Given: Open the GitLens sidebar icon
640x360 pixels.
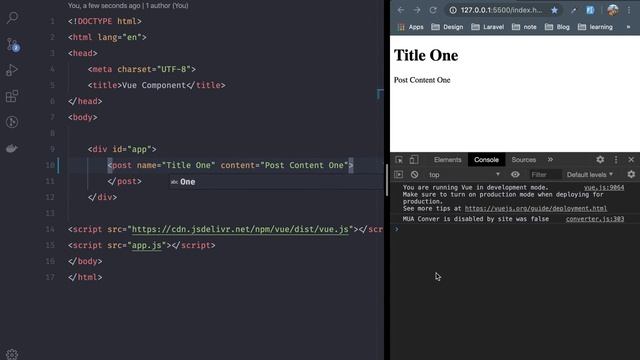Looking at the screenshot, I should pyautogui.click(x=12, y=122).
